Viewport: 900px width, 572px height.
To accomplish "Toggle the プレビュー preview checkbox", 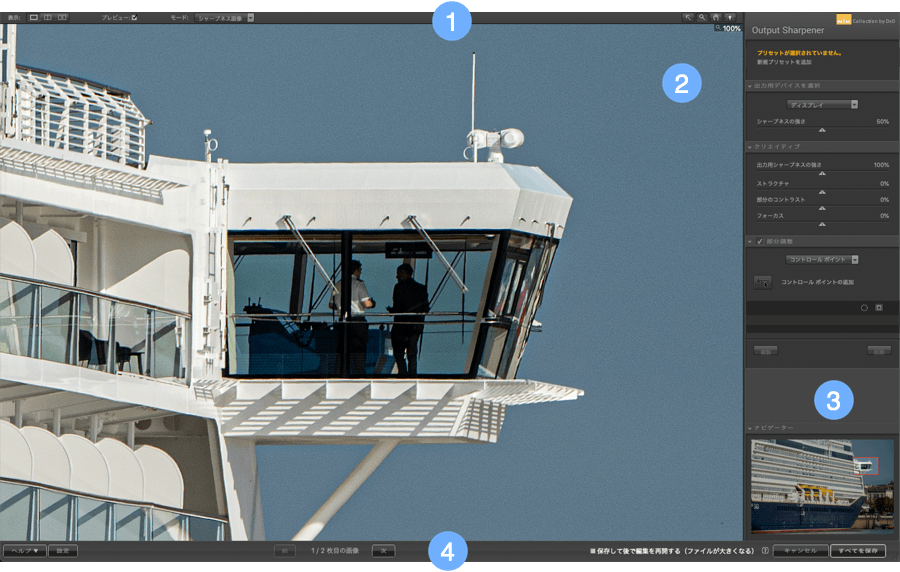I will 134,18.
